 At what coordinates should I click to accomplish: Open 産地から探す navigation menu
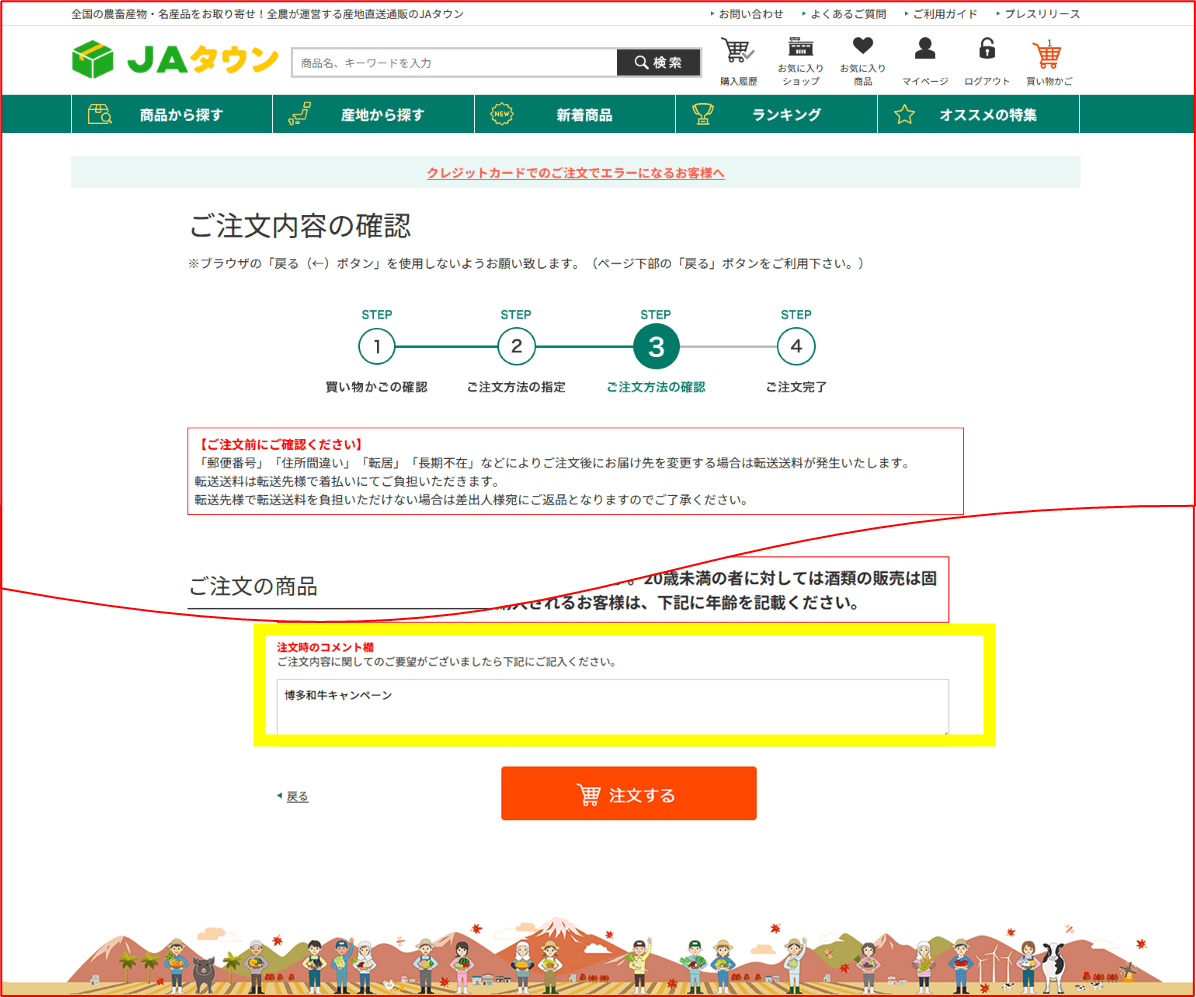click(x=373, y=115)
